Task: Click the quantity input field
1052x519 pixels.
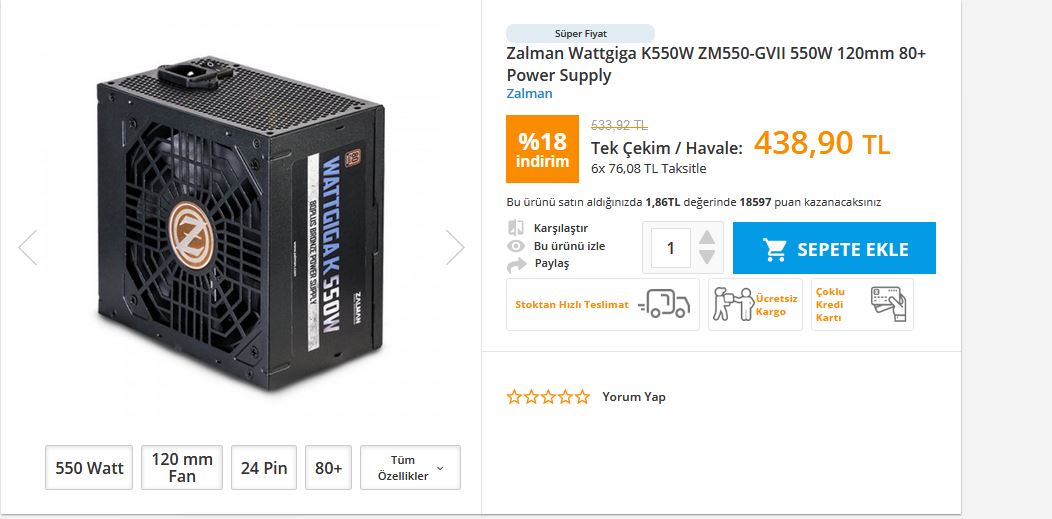Action: [x=670, y=248]
